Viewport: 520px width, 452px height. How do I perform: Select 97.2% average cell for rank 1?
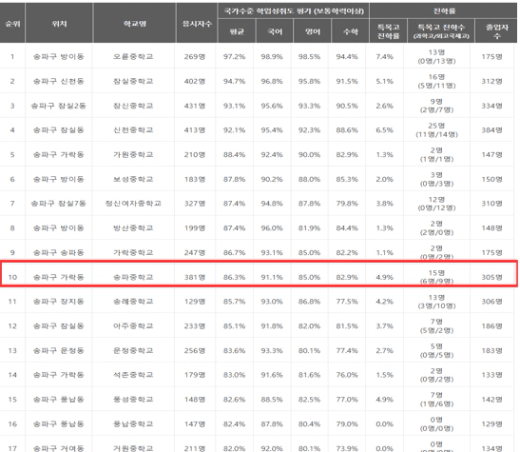point(234,56)
